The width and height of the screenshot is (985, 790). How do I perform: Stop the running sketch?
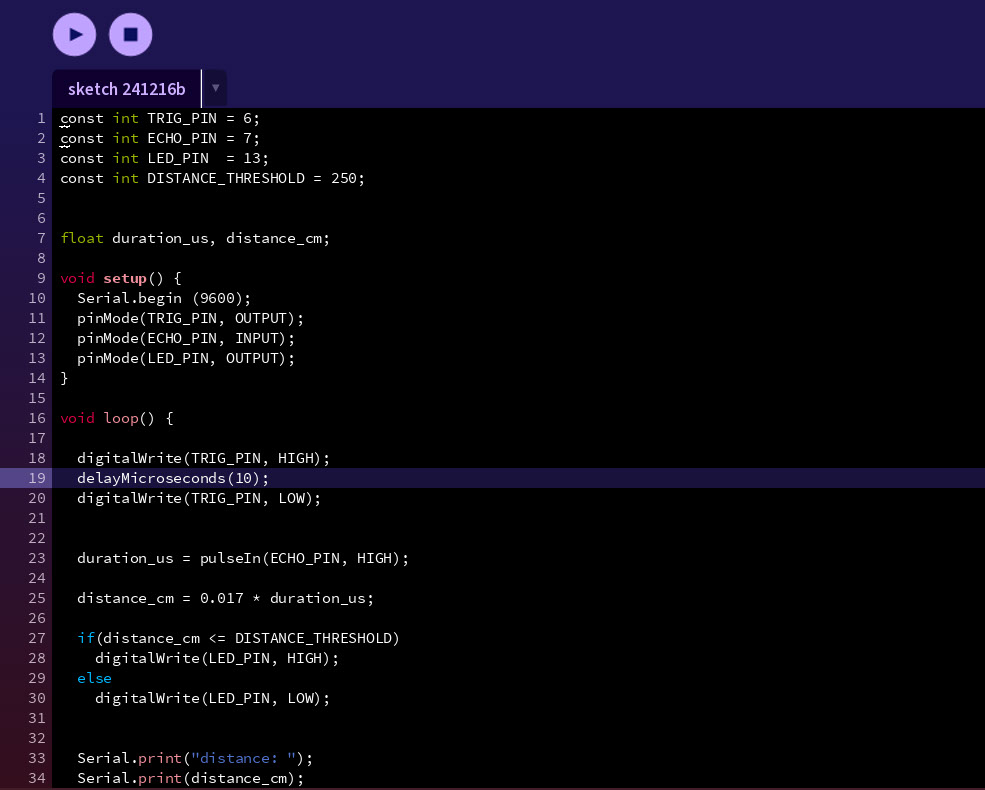tap(131, 35)
